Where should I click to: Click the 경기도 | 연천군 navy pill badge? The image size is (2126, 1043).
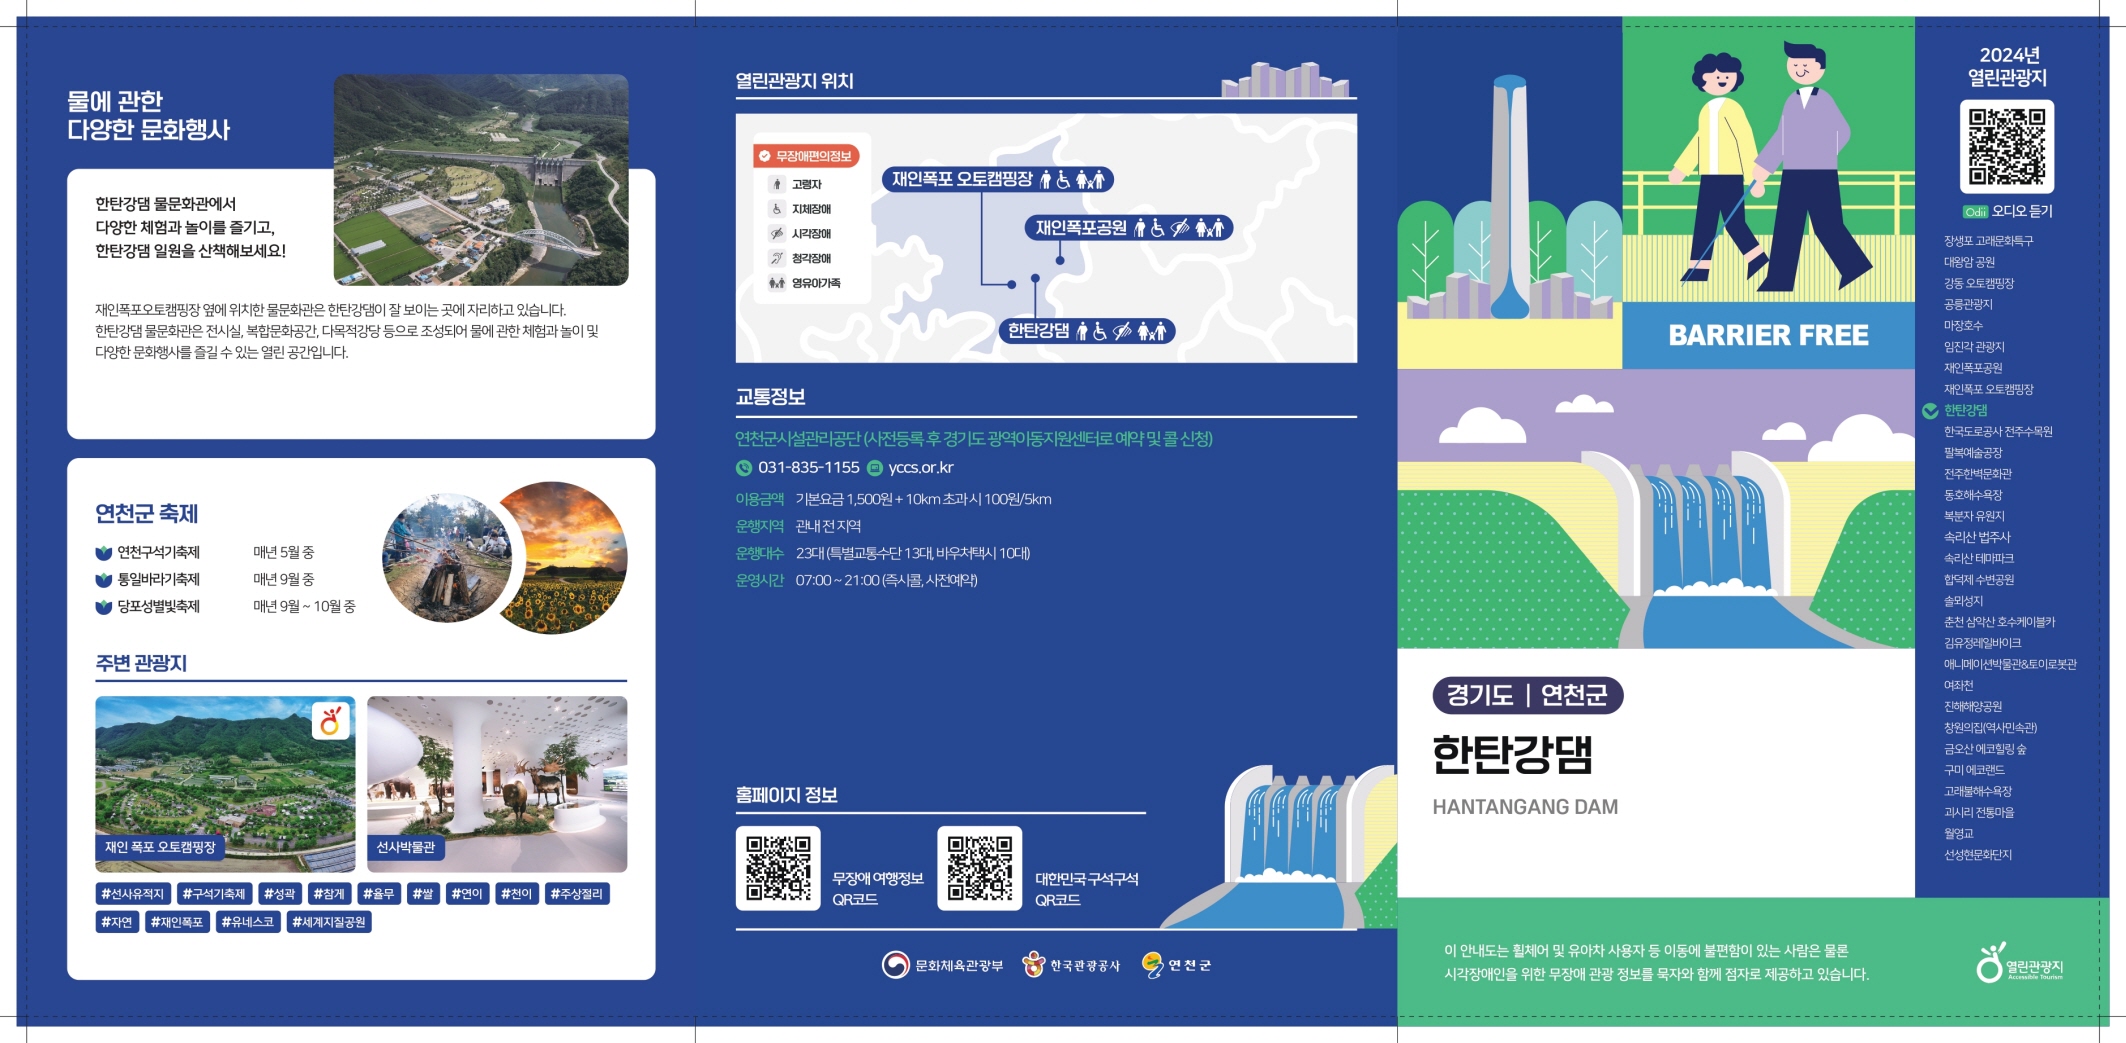1527,695
